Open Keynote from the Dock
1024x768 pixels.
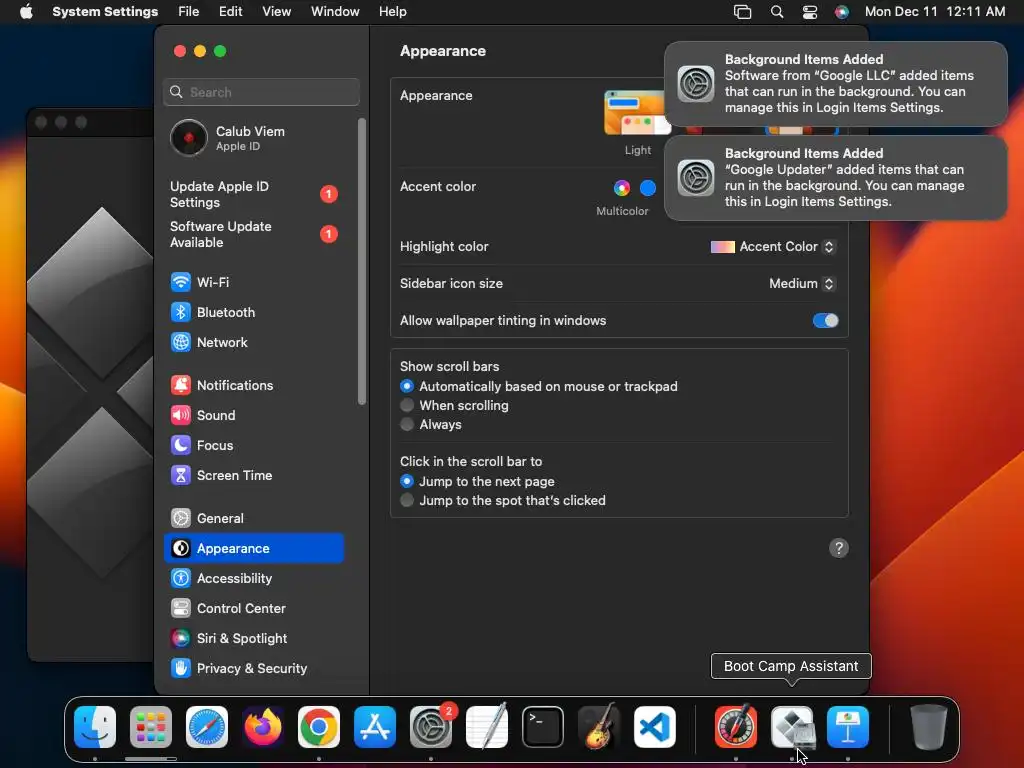848,727
